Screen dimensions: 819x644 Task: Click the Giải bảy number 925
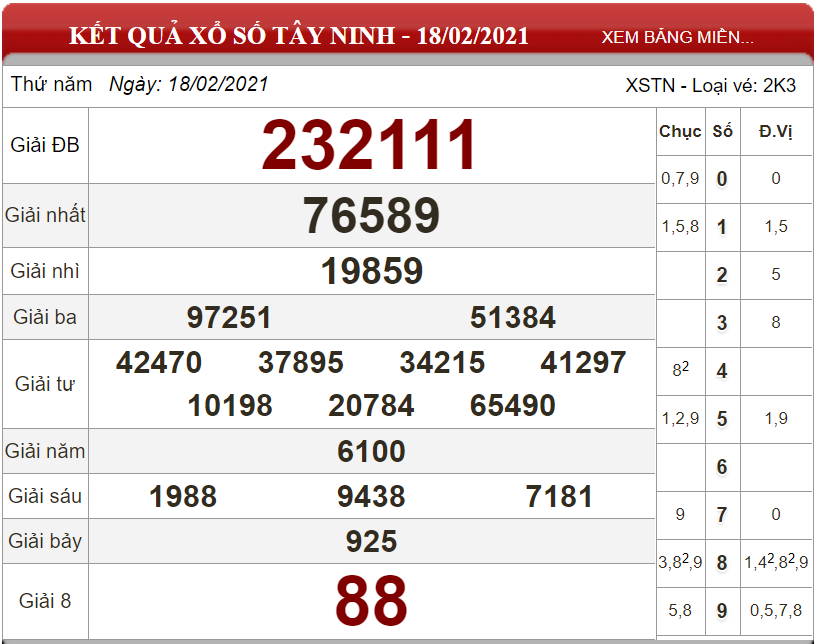[x=371, y=541]
